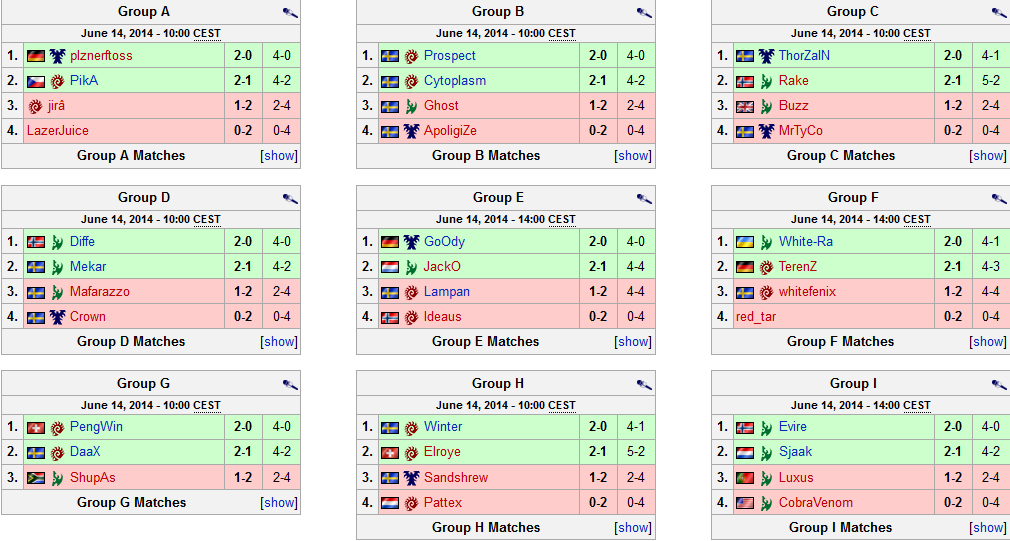
Task: Click the South African flag beside ShupAs
Action: pyautogui.click(x=36, y=478)
